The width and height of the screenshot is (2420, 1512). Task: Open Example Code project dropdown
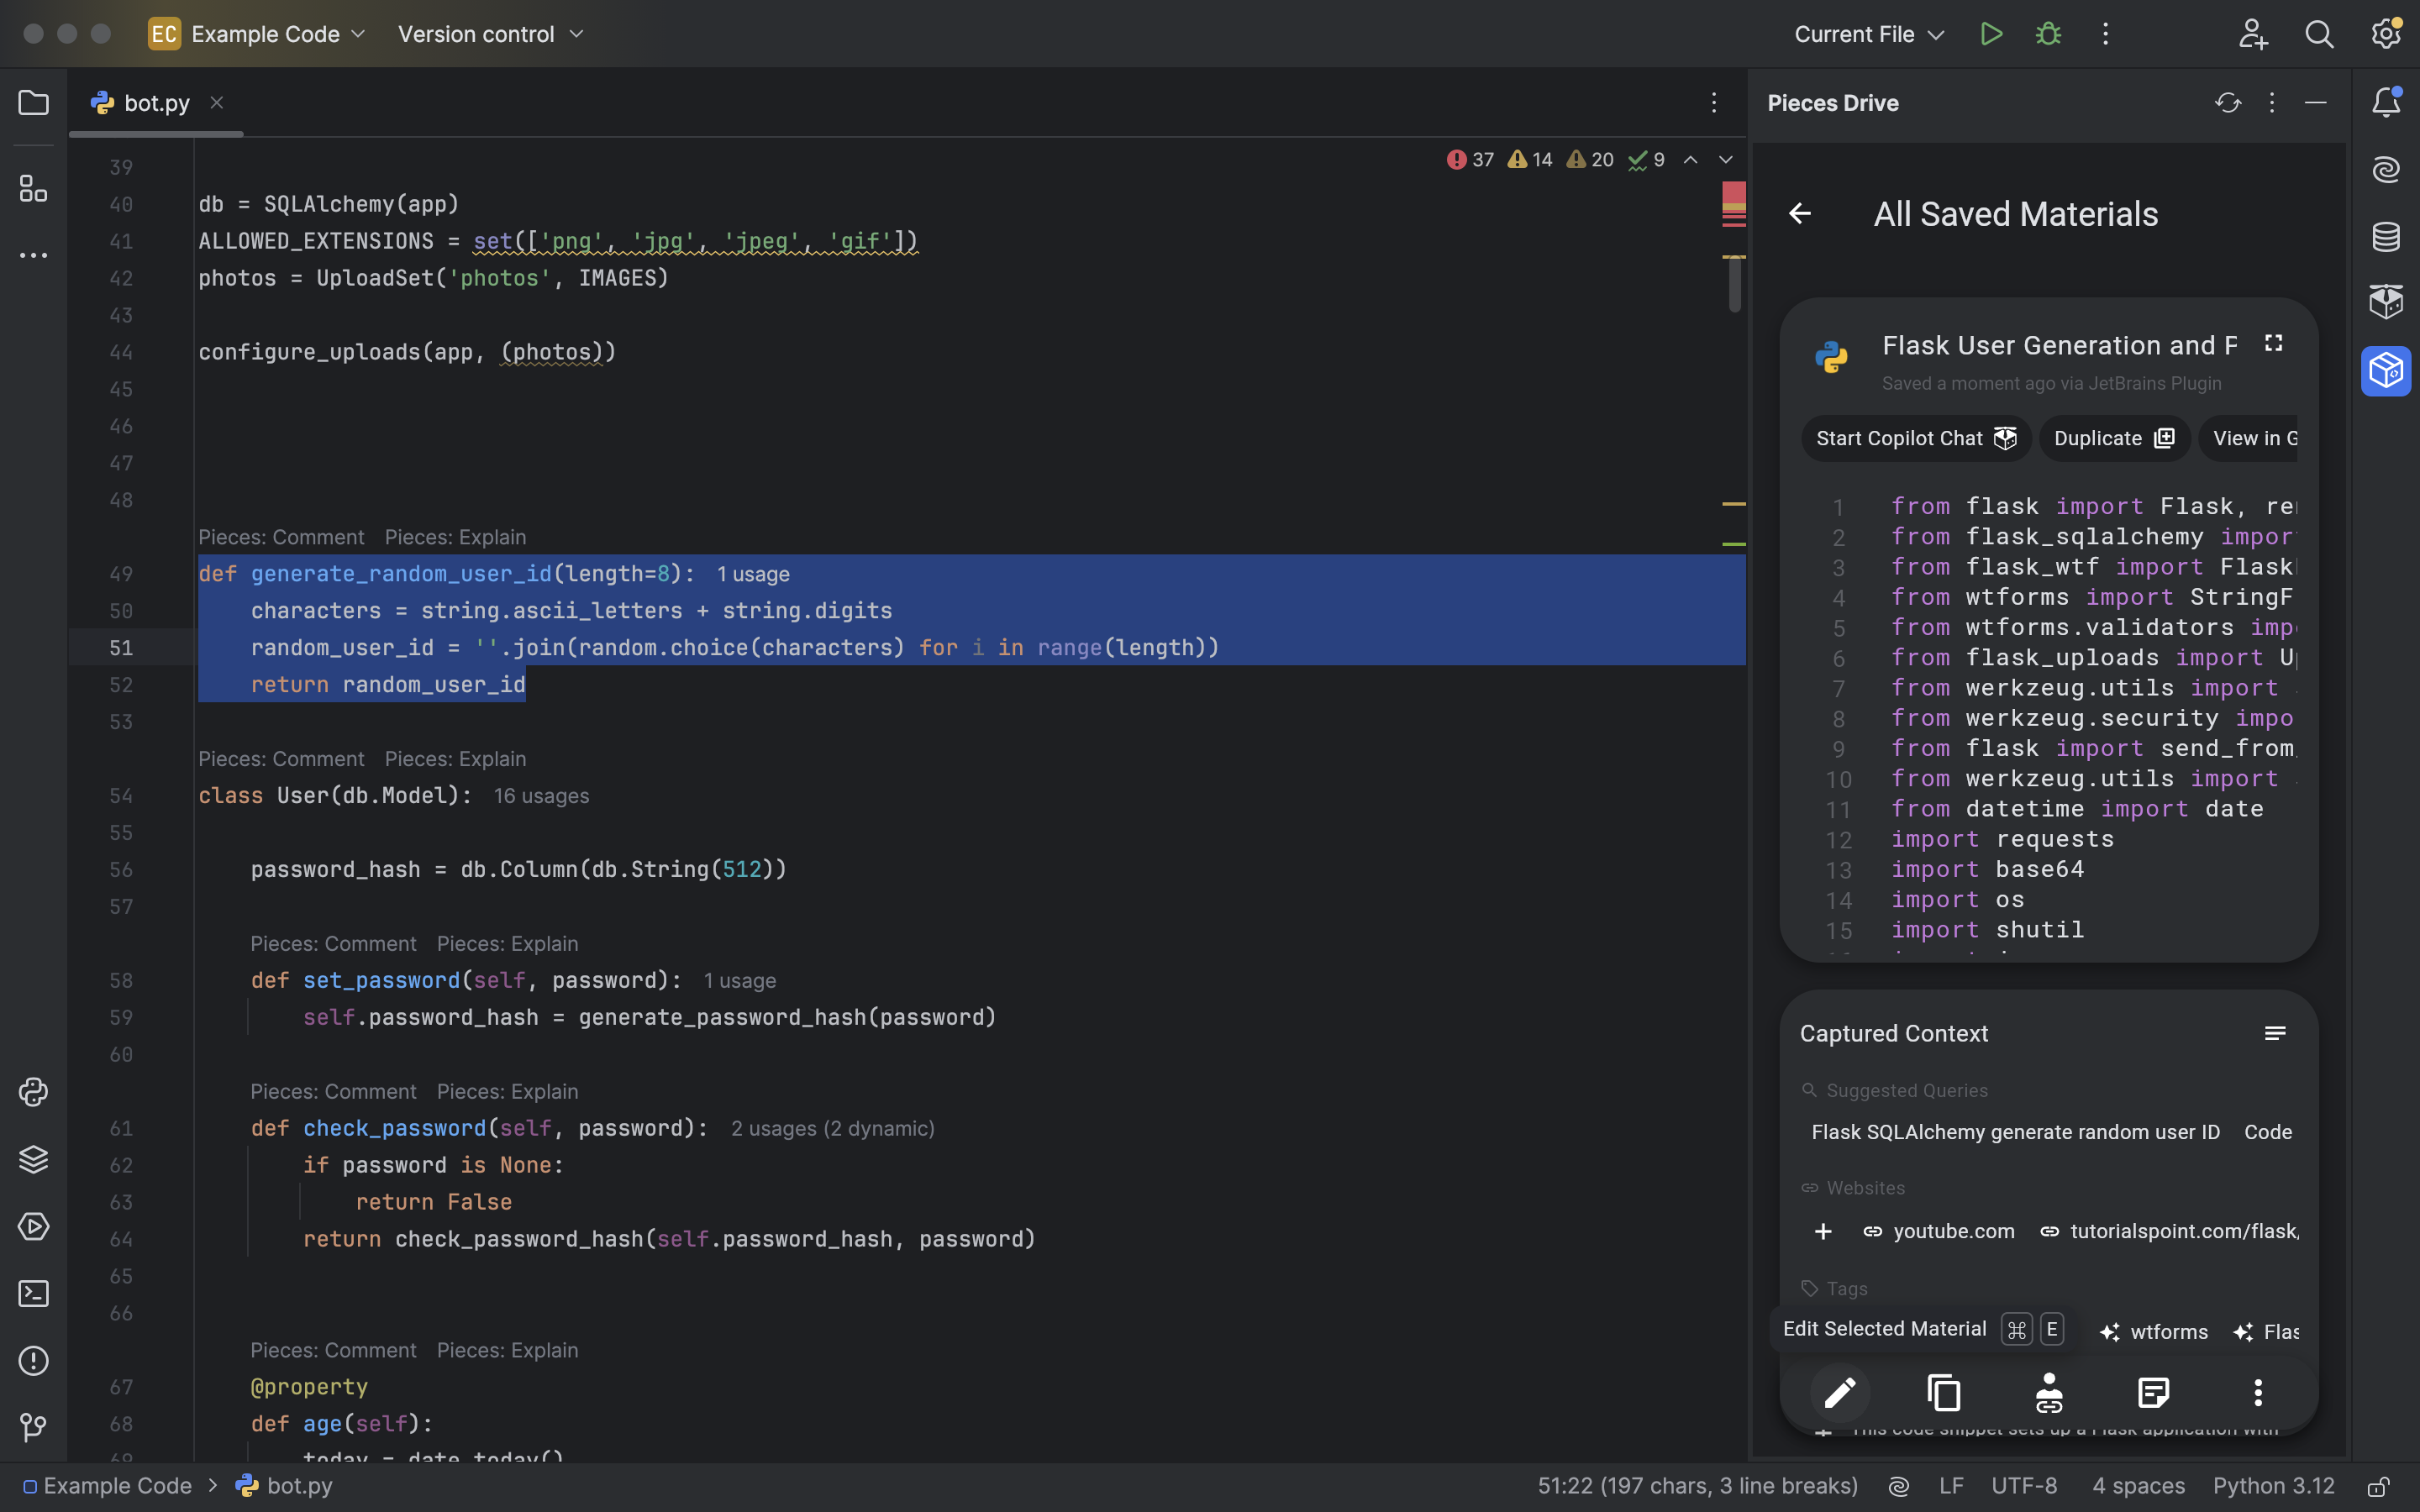(x=258, y=34)
